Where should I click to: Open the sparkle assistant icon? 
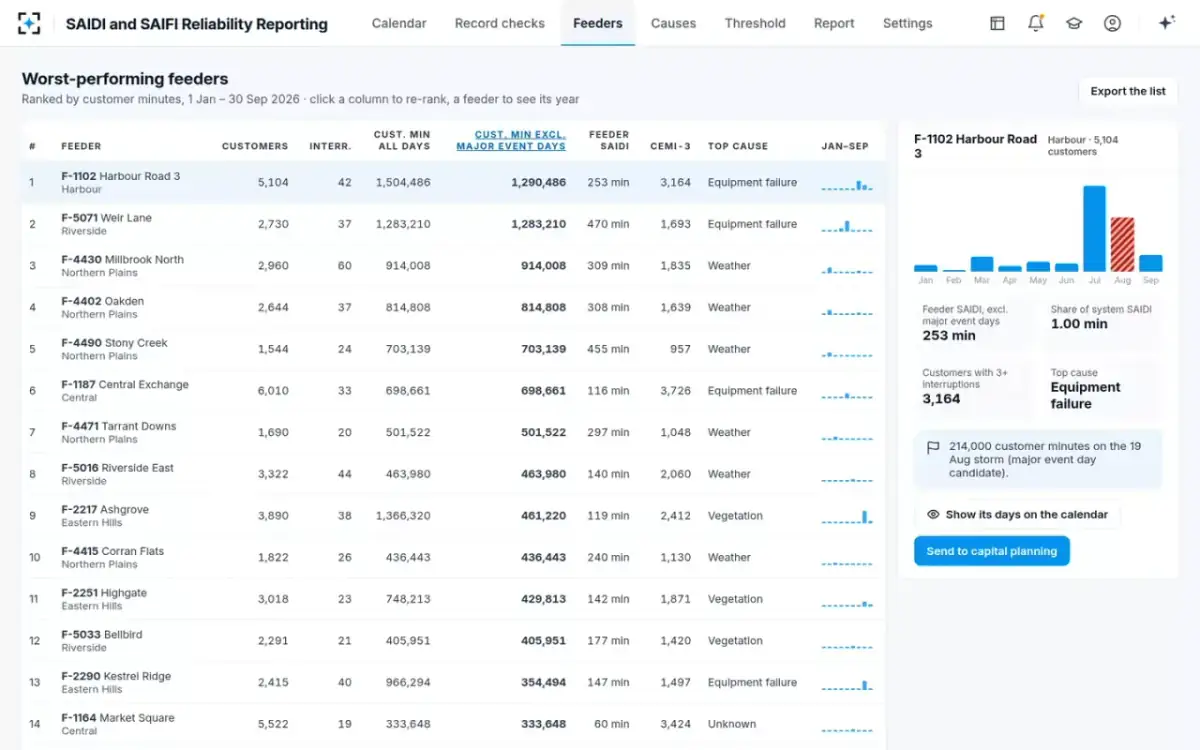(1166, 23)
